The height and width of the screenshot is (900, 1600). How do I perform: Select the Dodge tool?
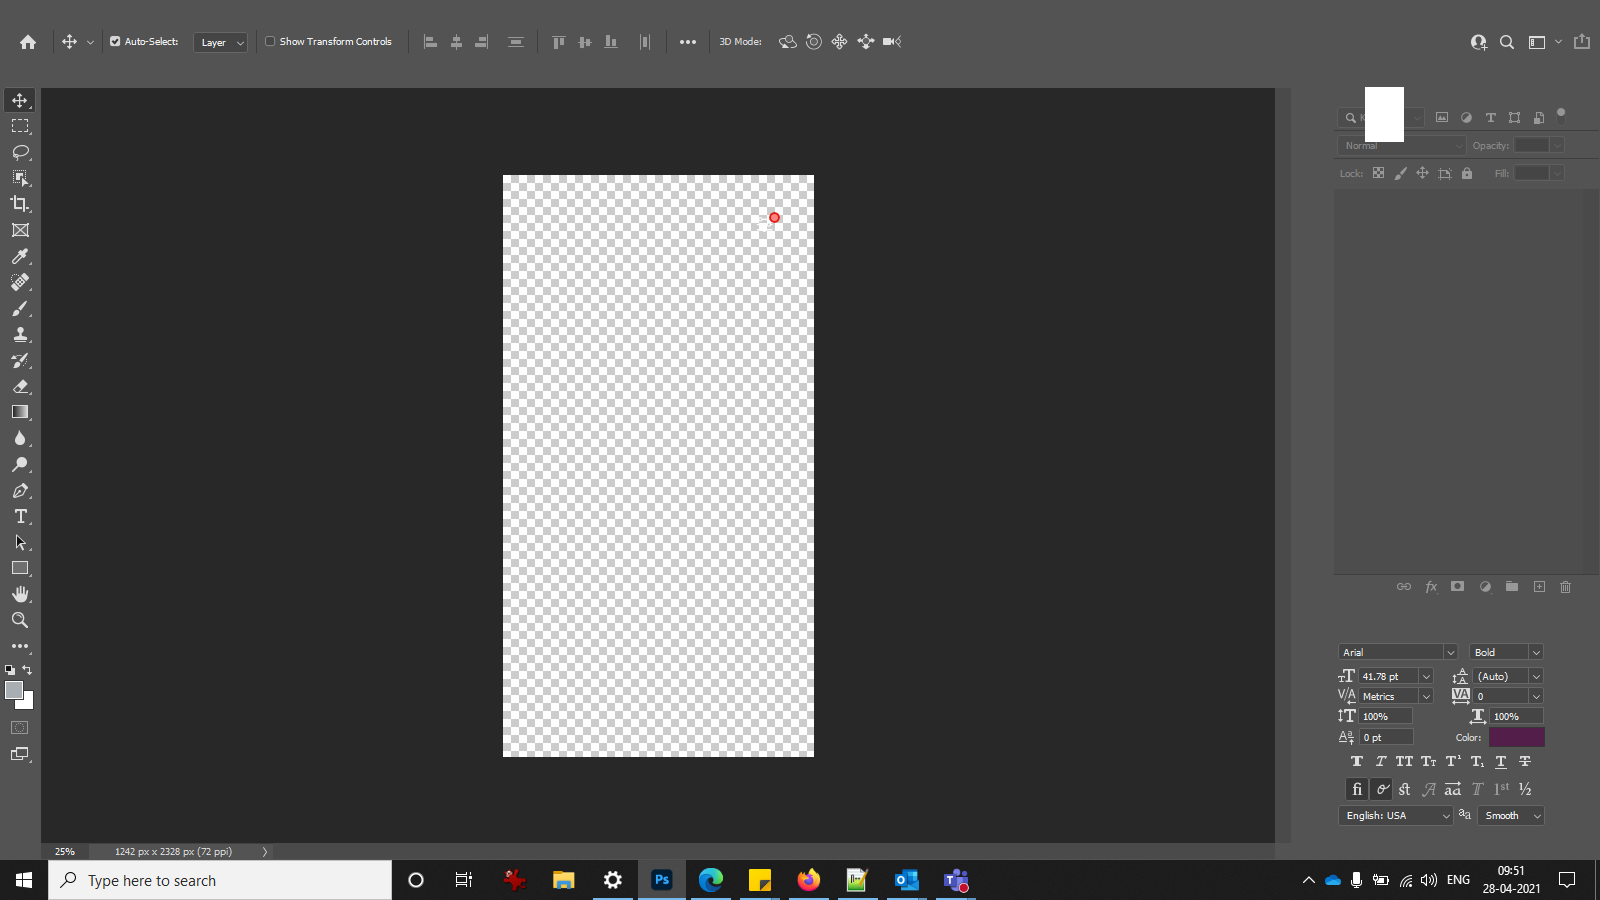(20, 464)
